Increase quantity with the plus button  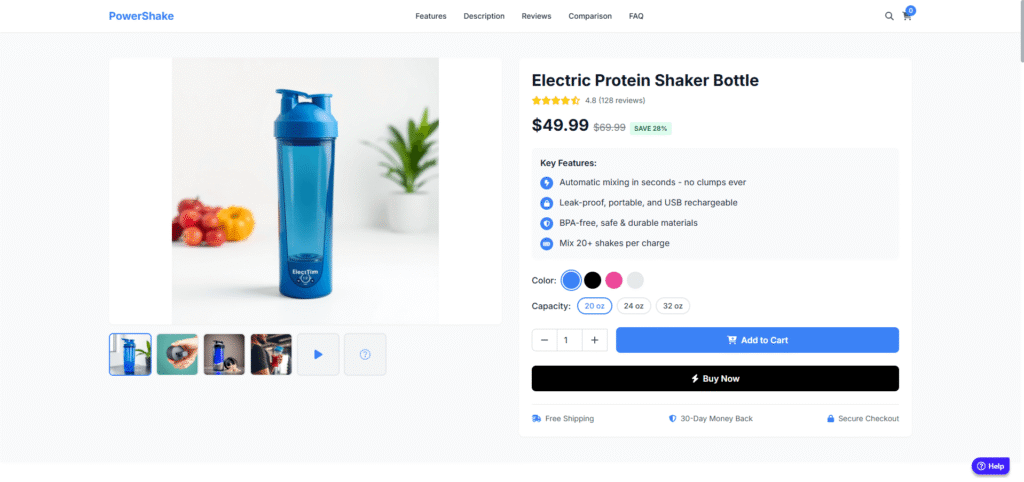pos(594,340)
